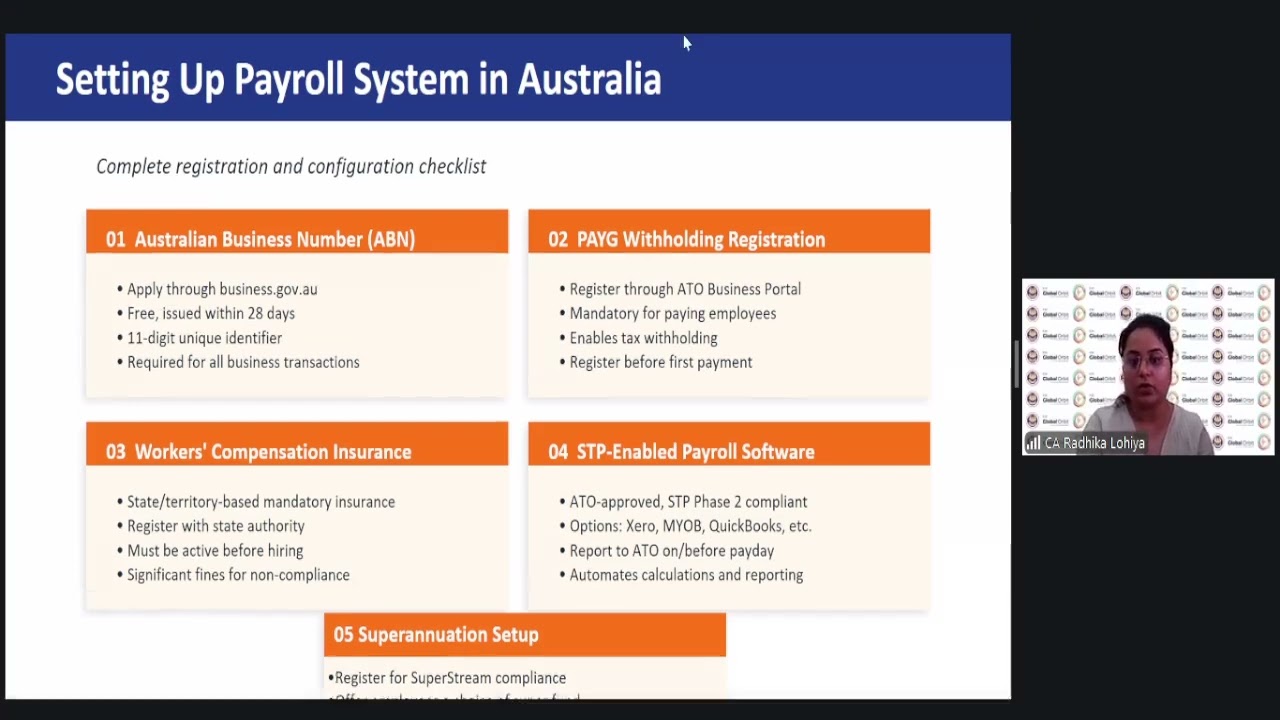Select the '04 STP-Enabled Payroll Software' header

(x=729, y=444)
